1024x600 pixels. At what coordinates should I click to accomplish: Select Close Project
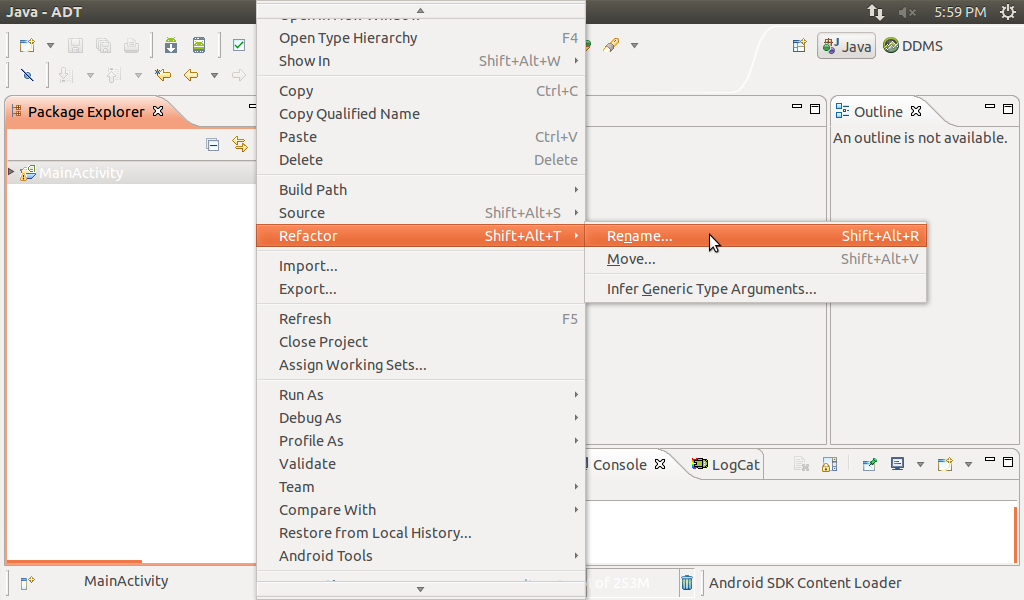tap(421, 341)
